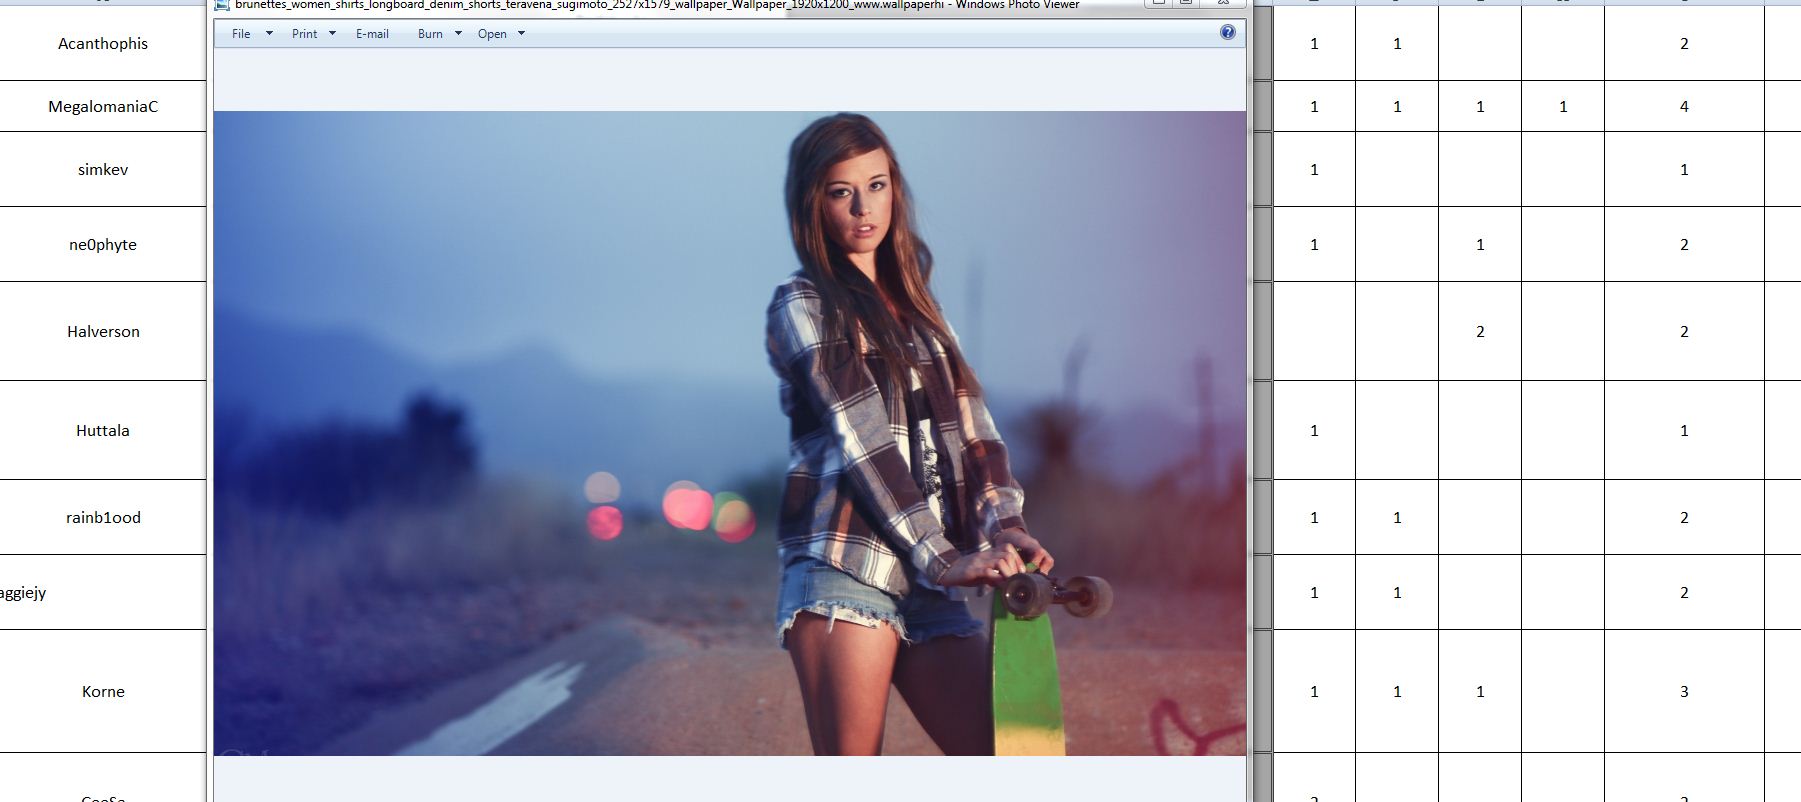Select the cell containing value 4
Screen dimensions: 1801x802
(1683, 106)
